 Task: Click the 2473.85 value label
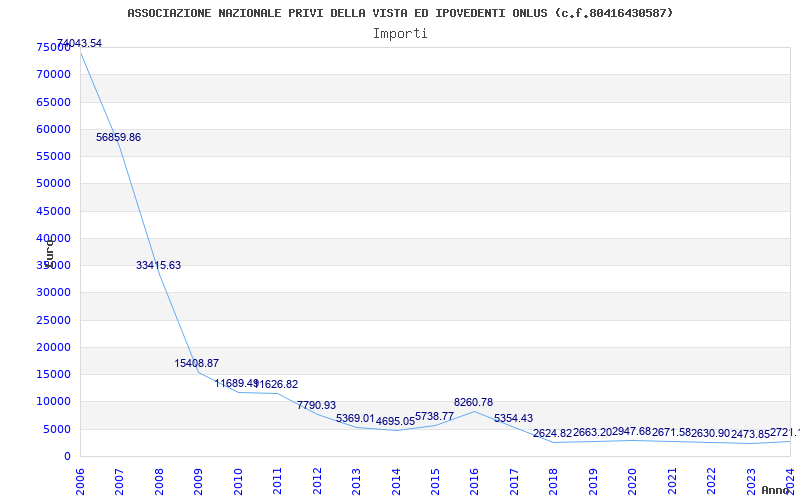(750, 435)
